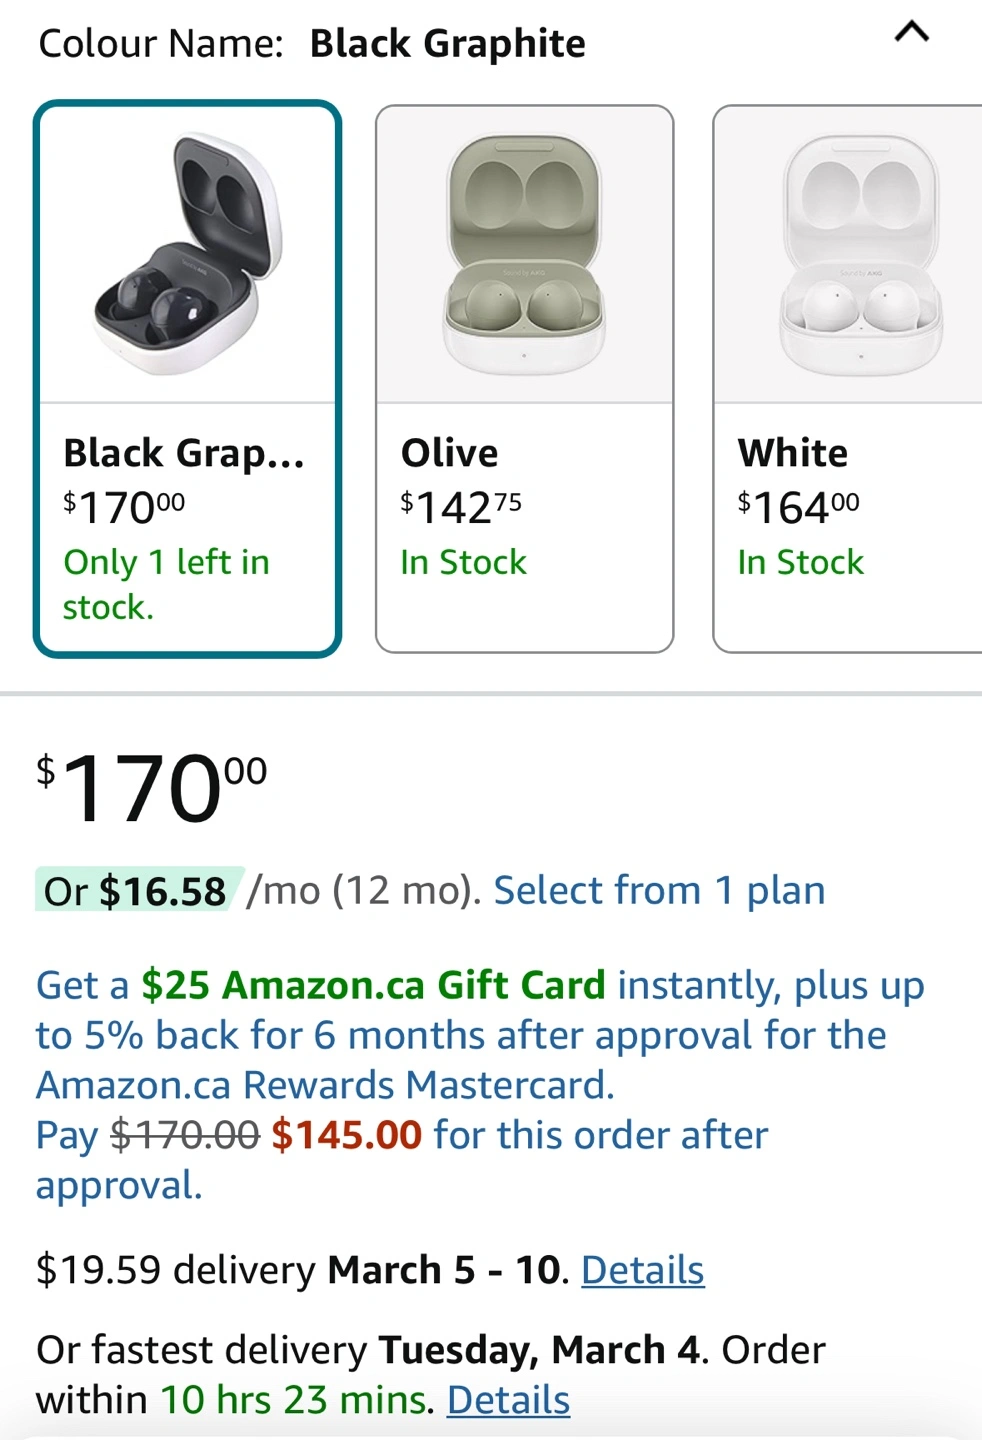The width and height of the screenshot is (982, 1440).
Task: Tap the White 'In Stock' label
Action: (x=800, y=562)
